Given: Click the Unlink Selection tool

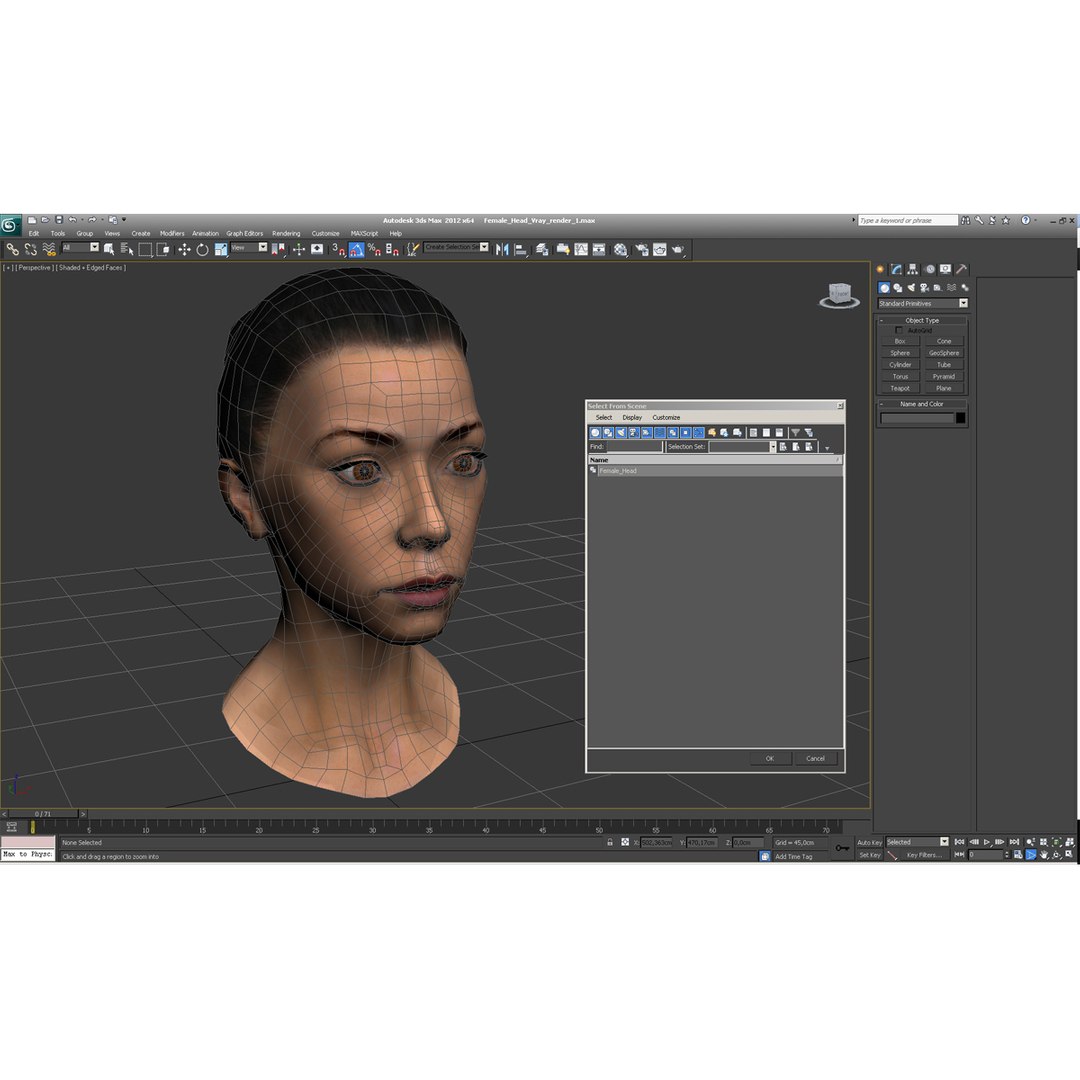Looking at the screenshot, I should pyautogui.click(x=30, y=249).
